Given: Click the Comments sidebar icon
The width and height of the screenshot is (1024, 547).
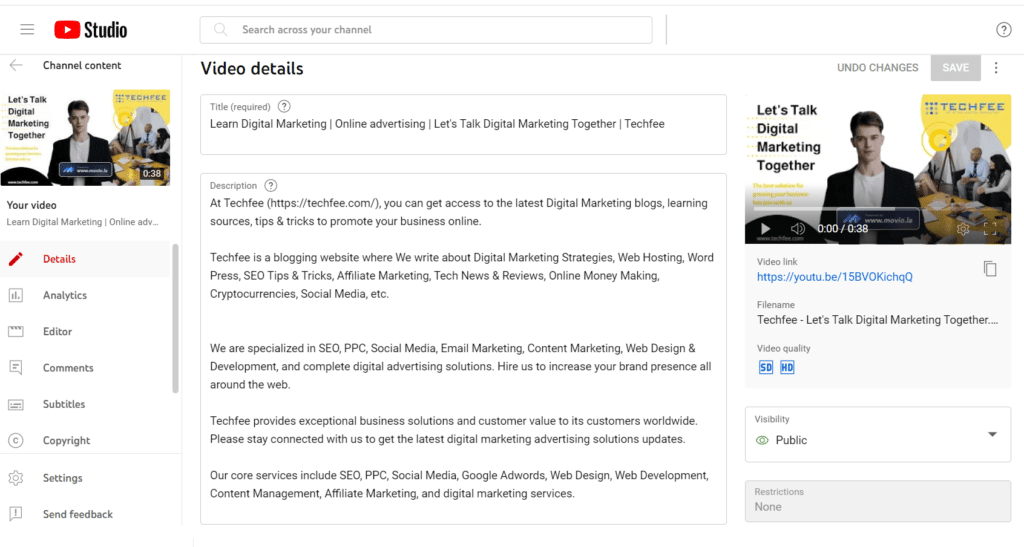Looking at the screenshot, I should click(x=16, y=367).
